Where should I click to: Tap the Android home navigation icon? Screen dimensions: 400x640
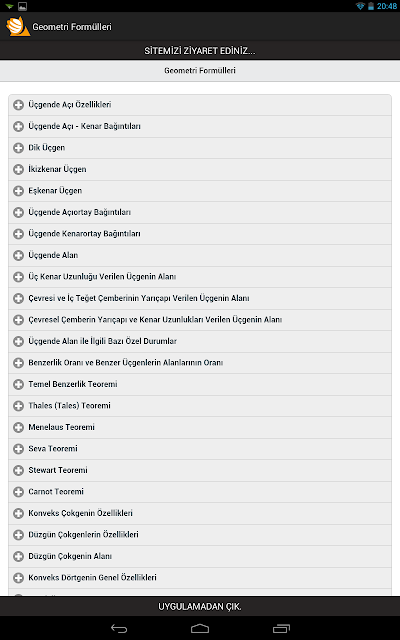200,629
